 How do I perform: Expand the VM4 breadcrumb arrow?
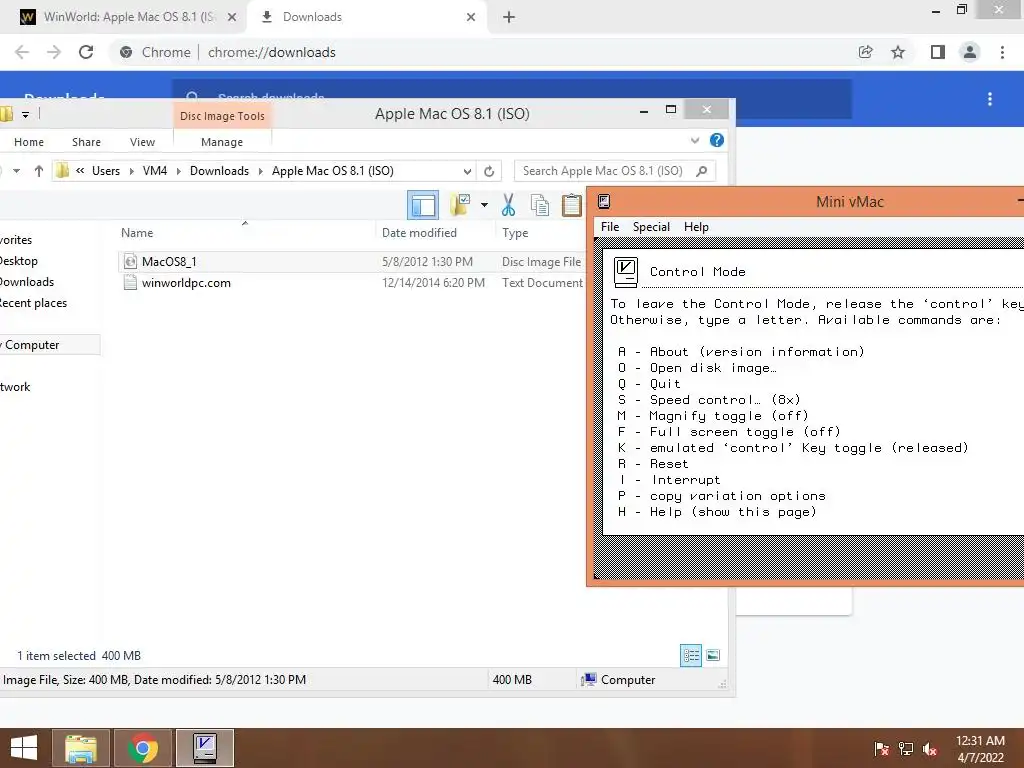click(178, 171)
